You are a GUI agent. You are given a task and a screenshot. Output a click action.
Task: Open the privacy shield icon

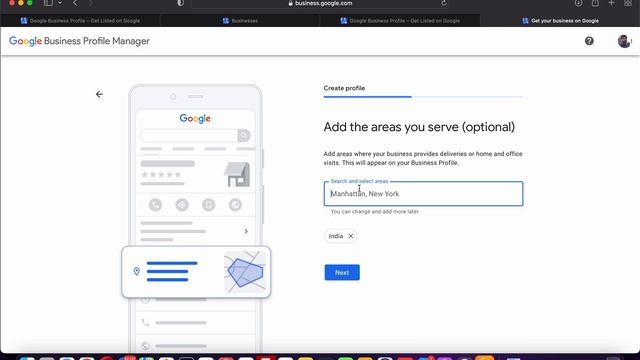(180, 3)
